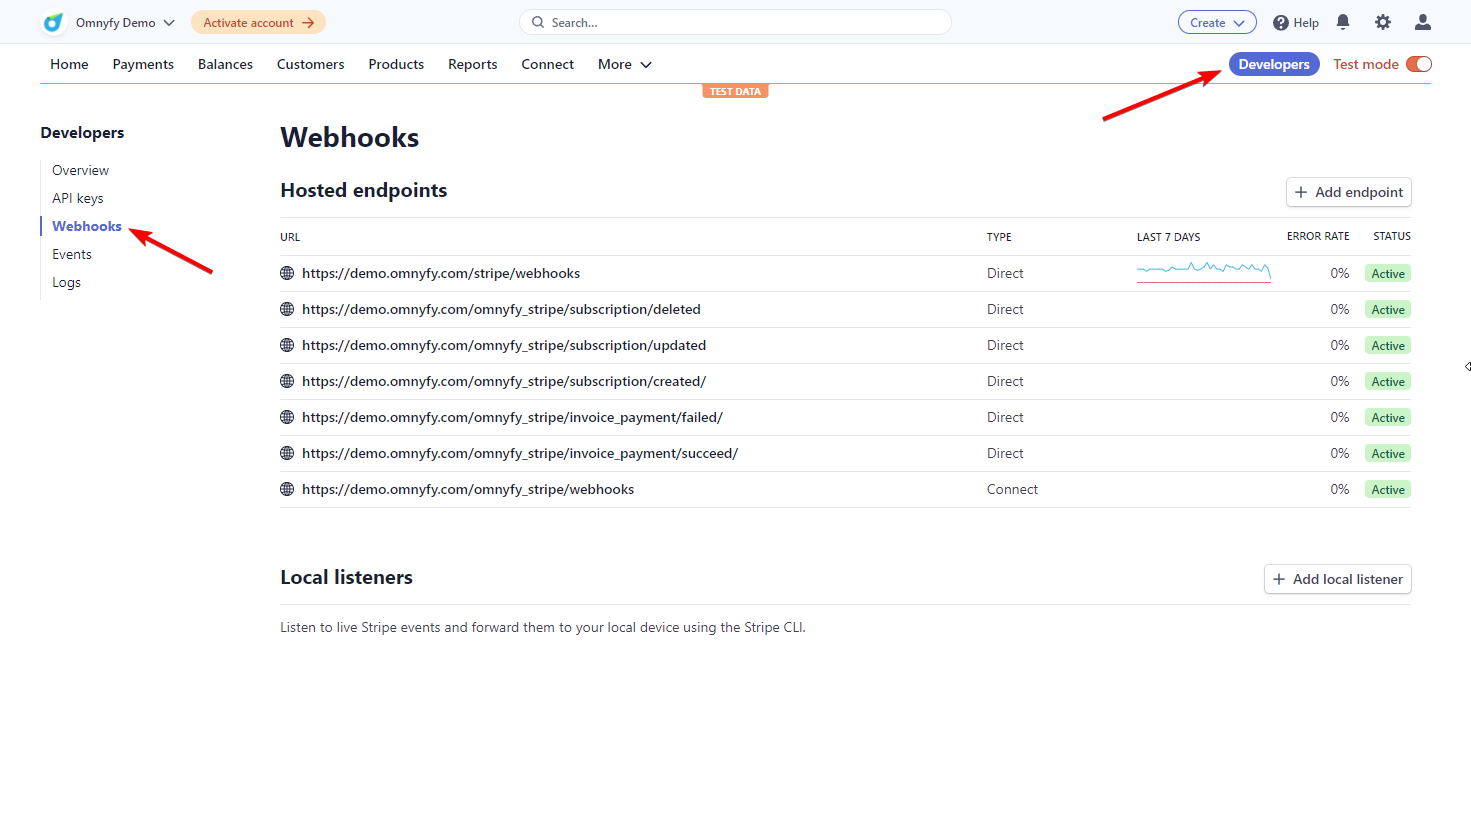Open the user profile icon

click(1423, 22)
